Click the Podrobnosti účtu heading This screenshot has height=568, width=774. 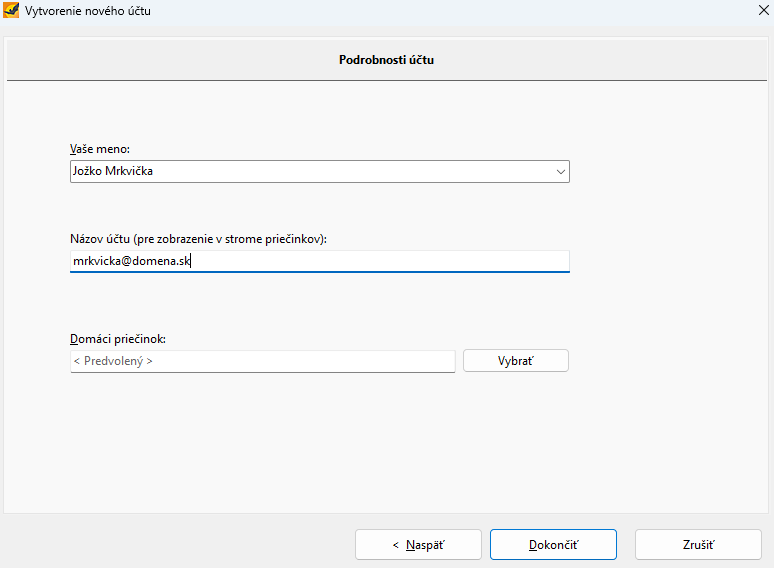pyautogui.click(x=387, y=60)
